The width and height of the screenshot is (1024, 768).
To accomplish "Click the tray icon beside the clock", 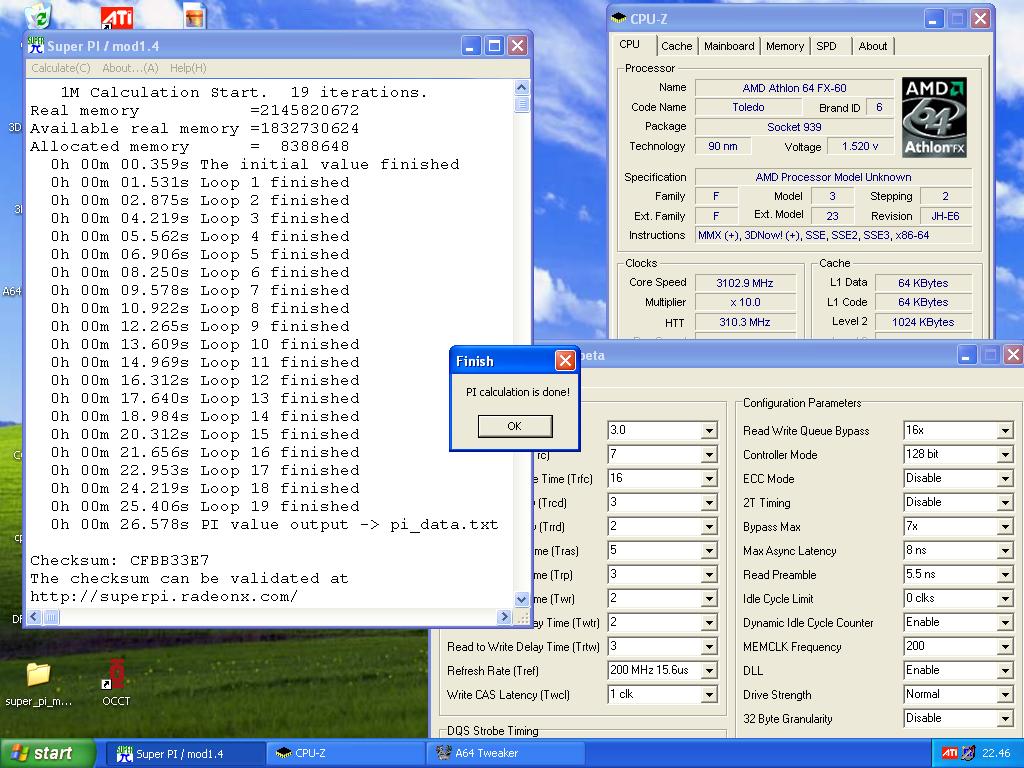I will click(969, 753).
